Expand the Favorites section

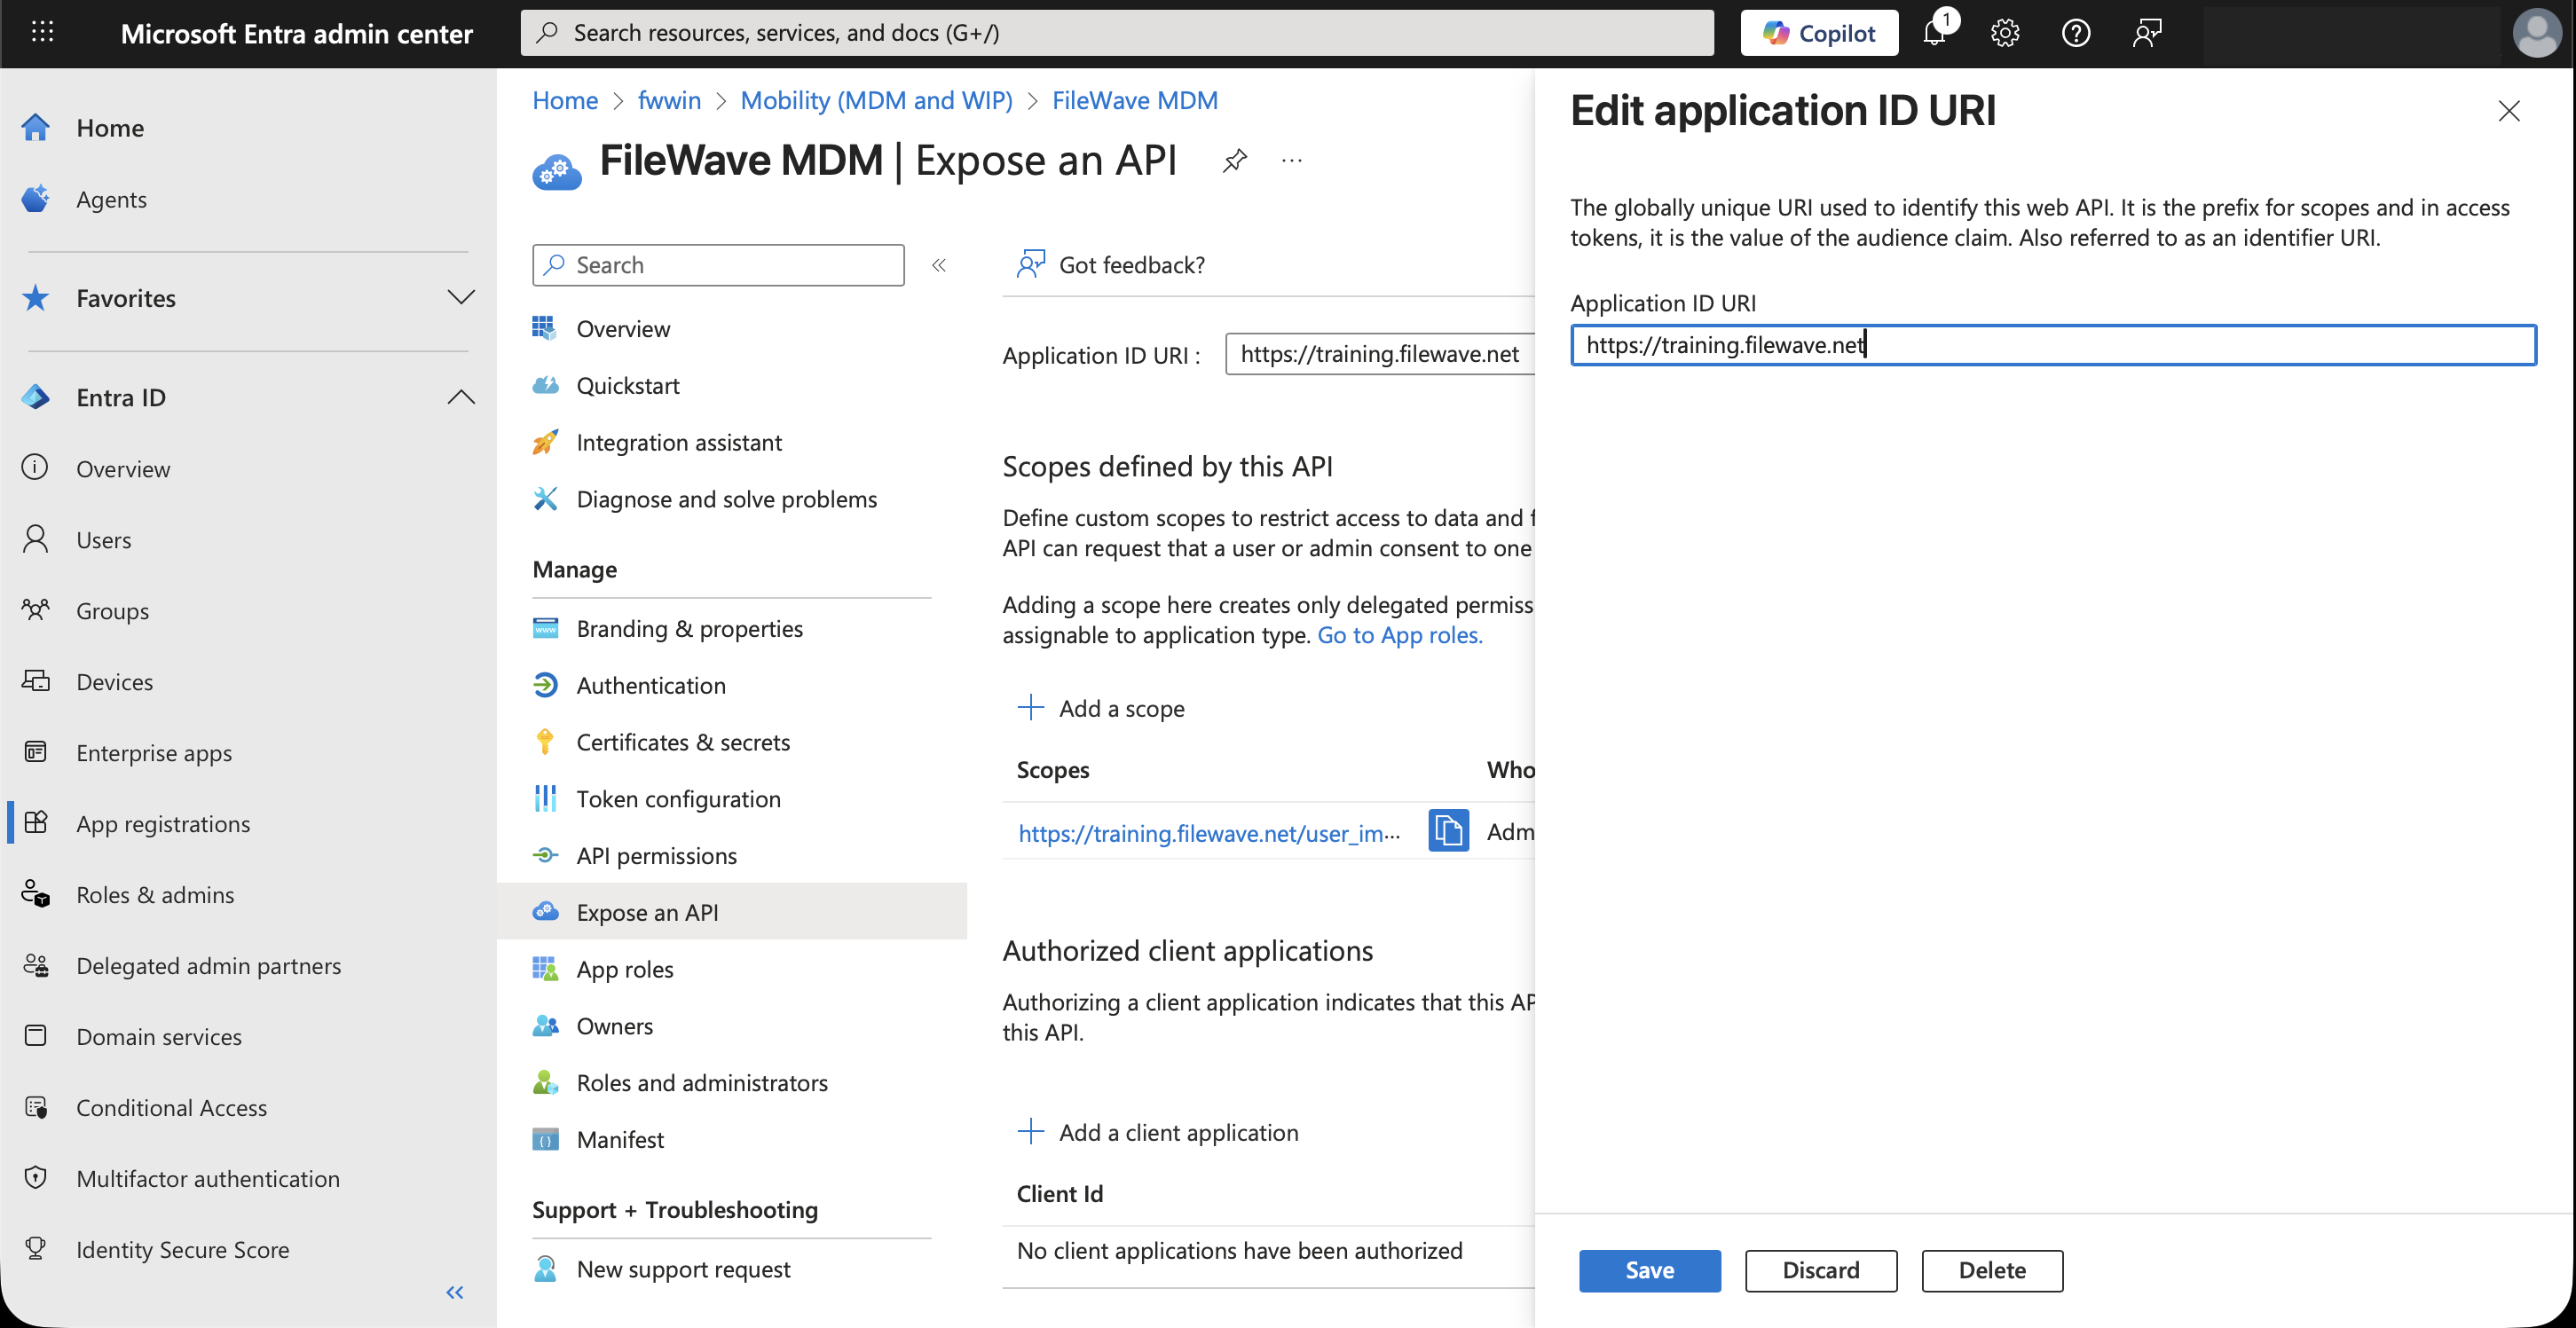(x=461, y=298)
